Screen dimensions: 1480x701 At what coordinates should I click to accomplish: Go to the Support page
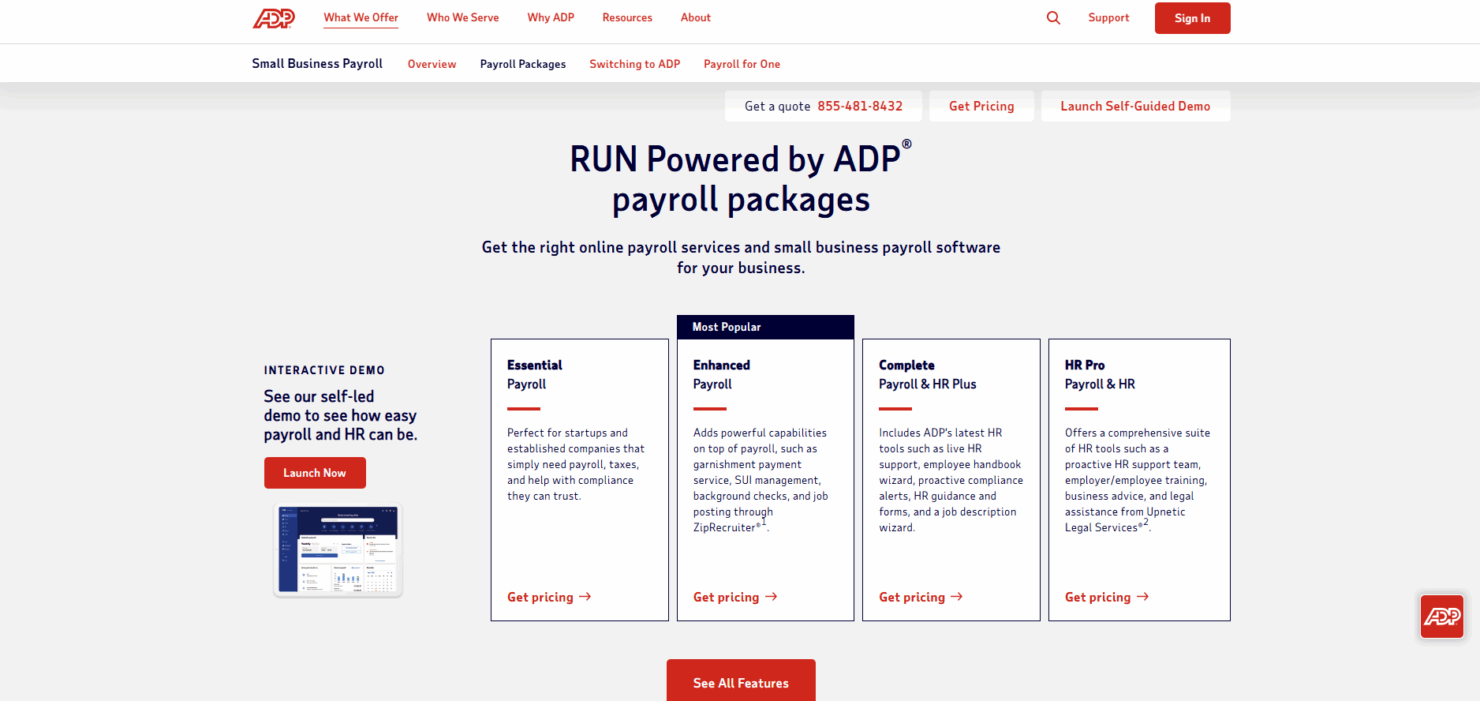coord(1109,18)
